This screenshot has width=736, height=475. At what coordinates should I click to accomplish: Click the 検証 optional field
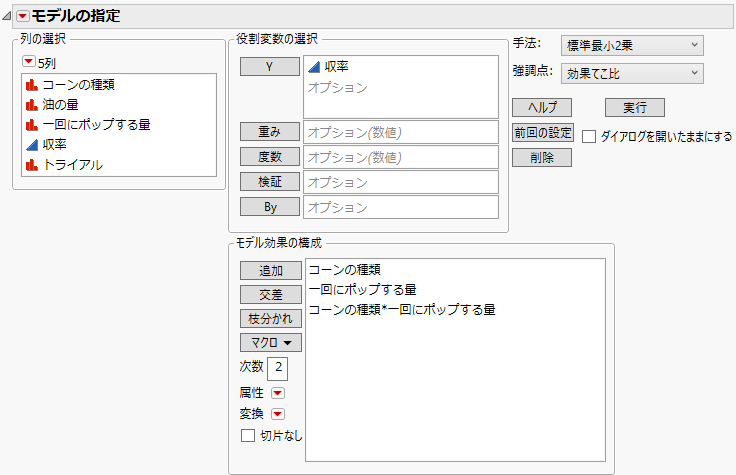[401, 182]
